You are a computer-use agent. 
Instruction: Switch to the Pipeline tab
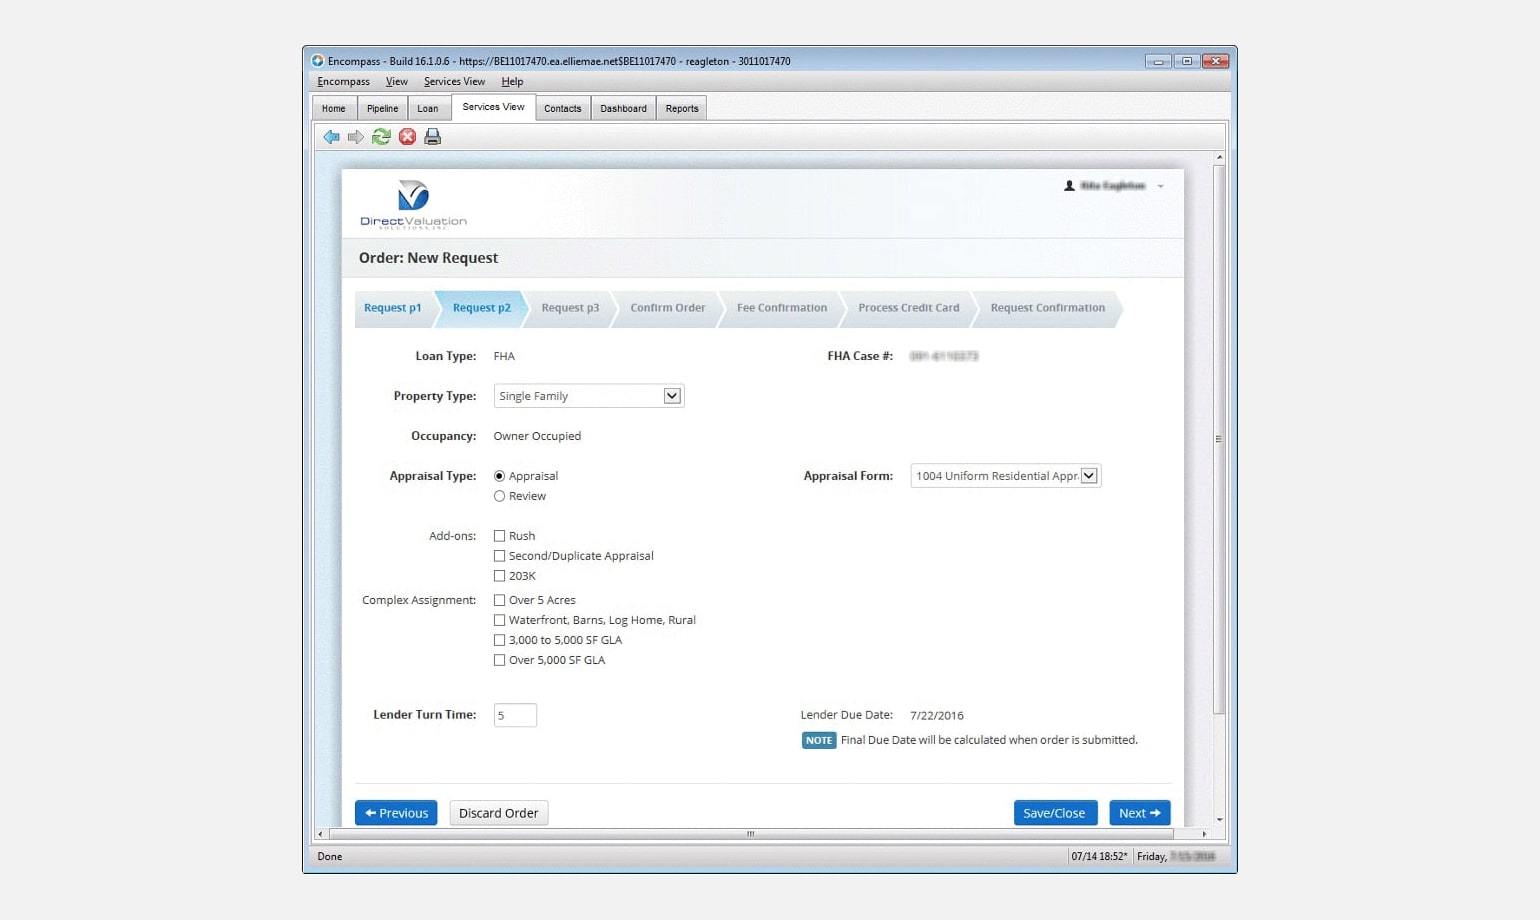[382, 108]
